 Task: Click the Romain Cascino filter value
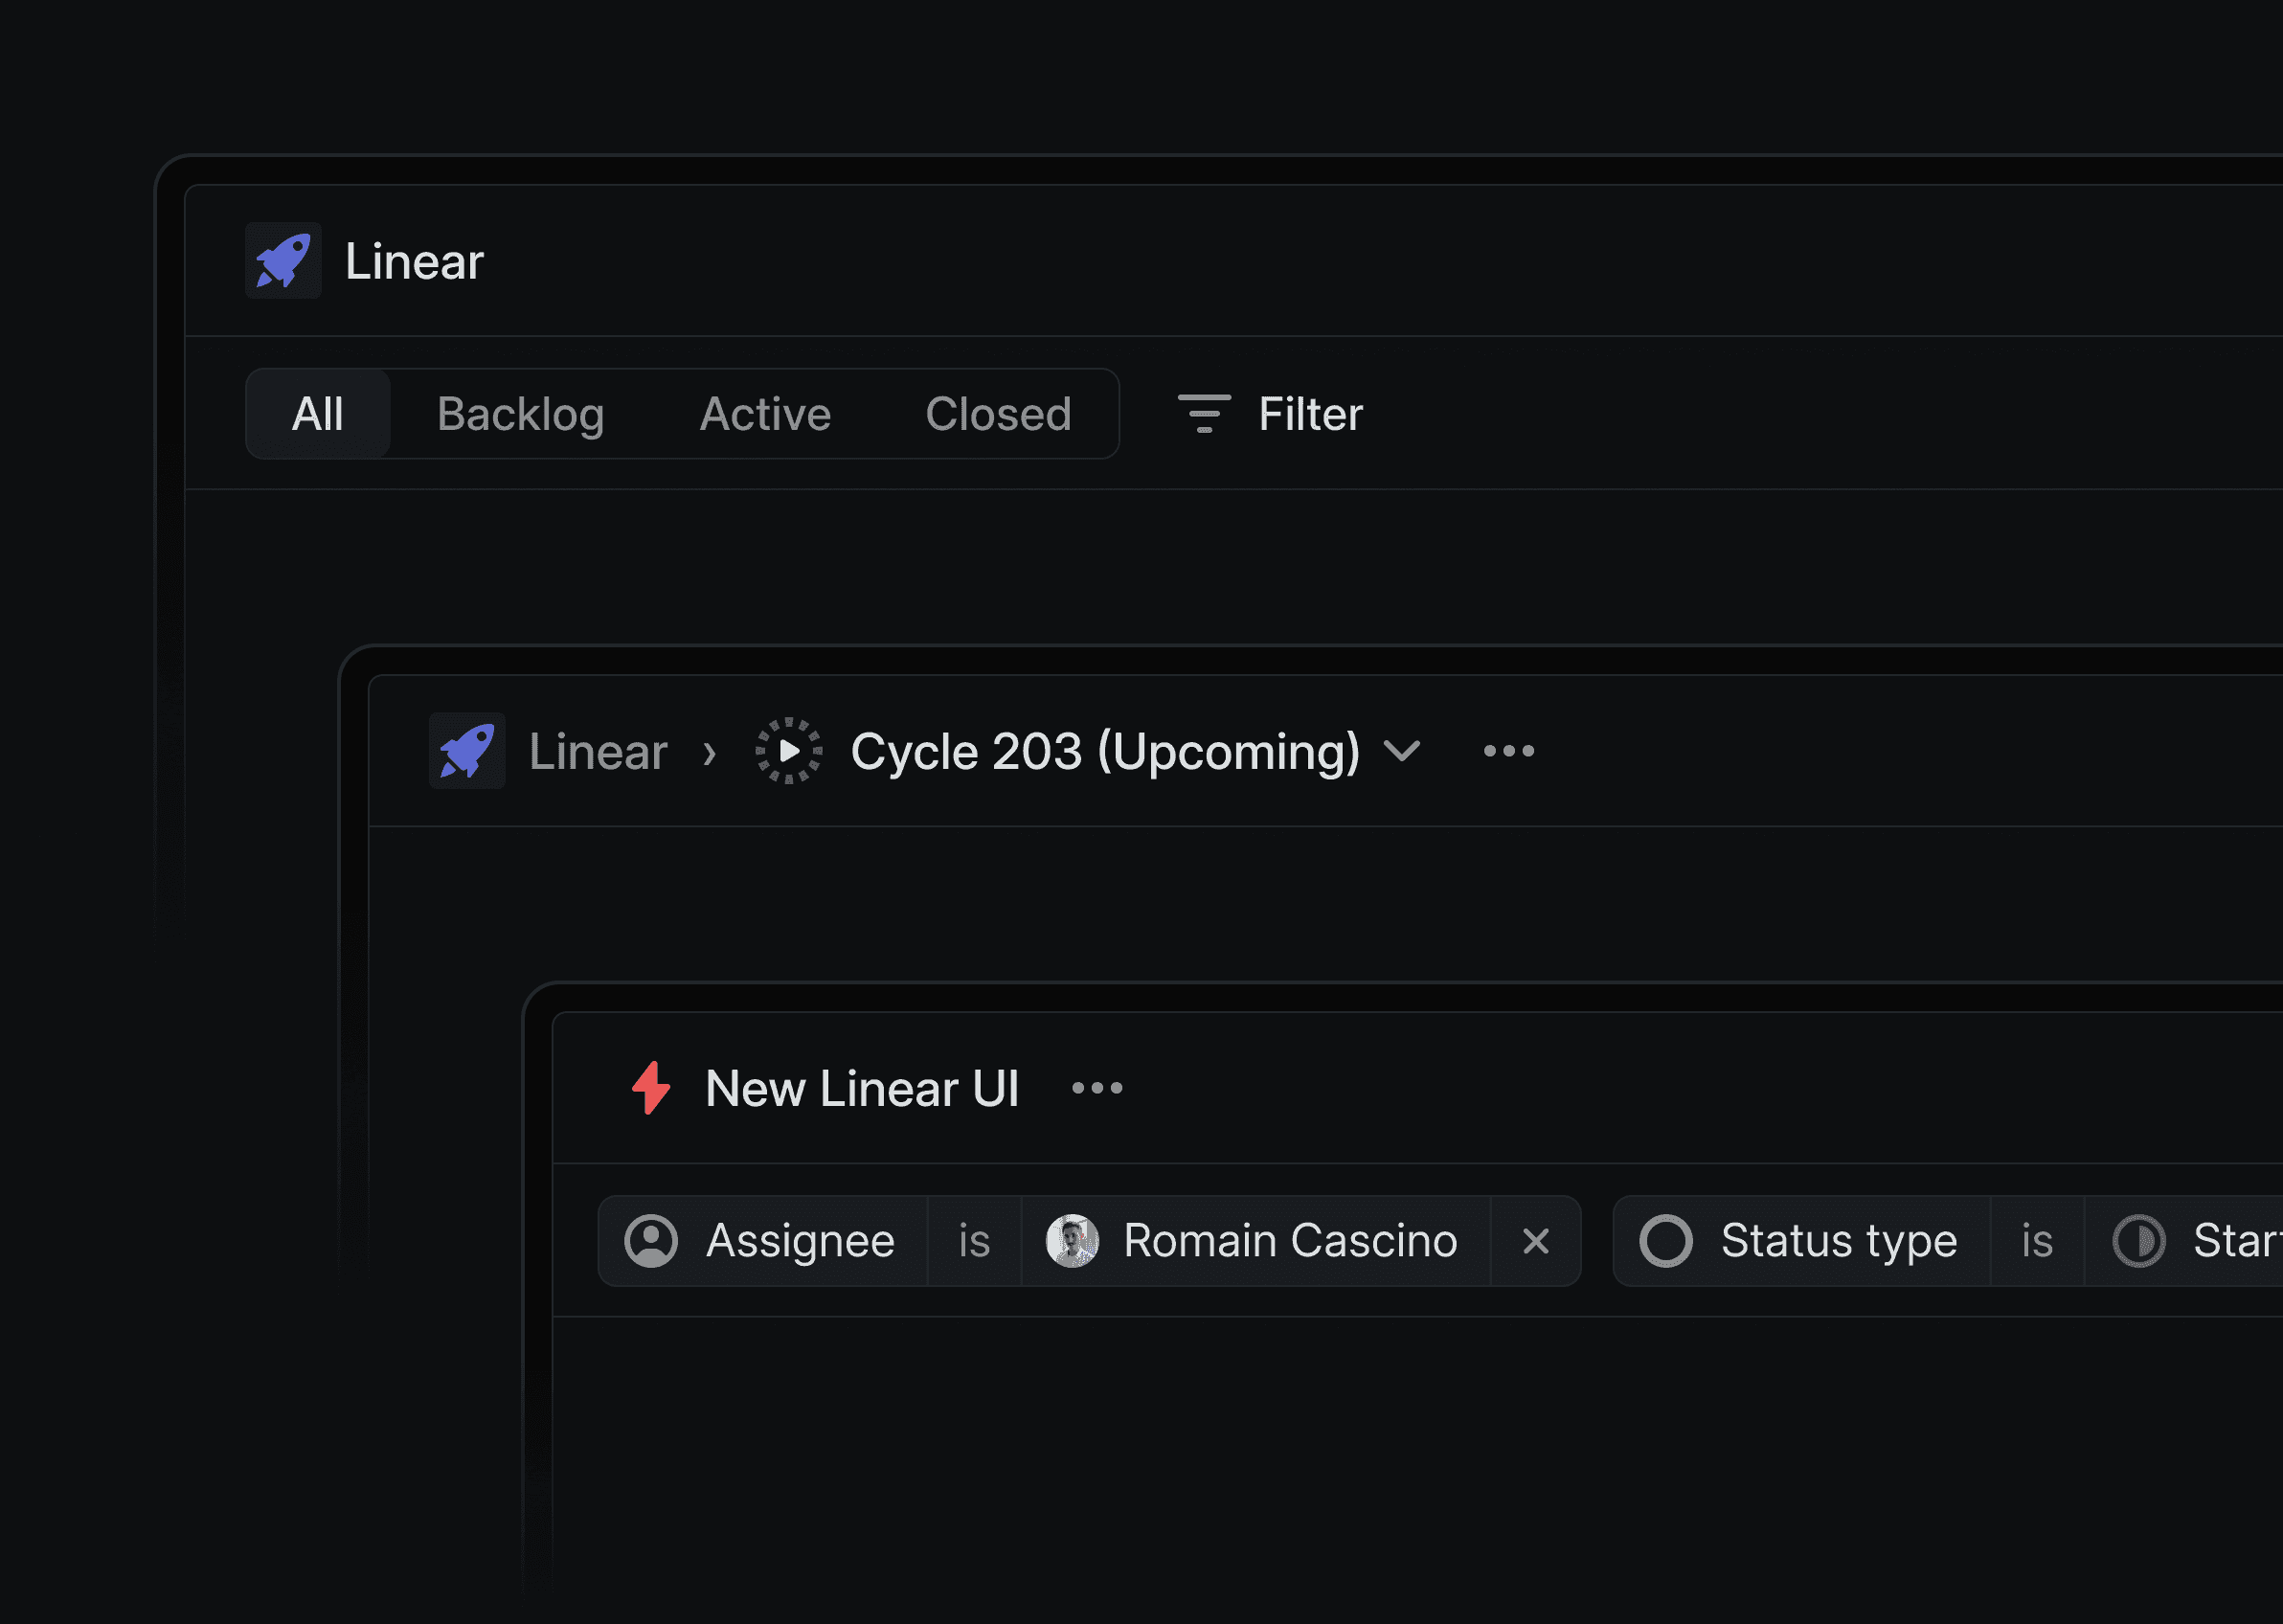tap(1290, 1240)
